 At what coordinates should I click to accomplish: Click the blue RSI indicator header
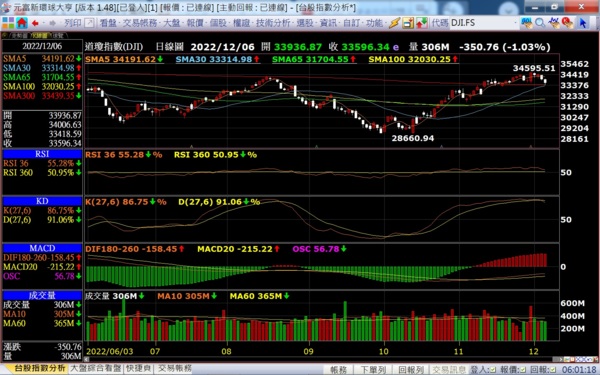coord(42,154)
